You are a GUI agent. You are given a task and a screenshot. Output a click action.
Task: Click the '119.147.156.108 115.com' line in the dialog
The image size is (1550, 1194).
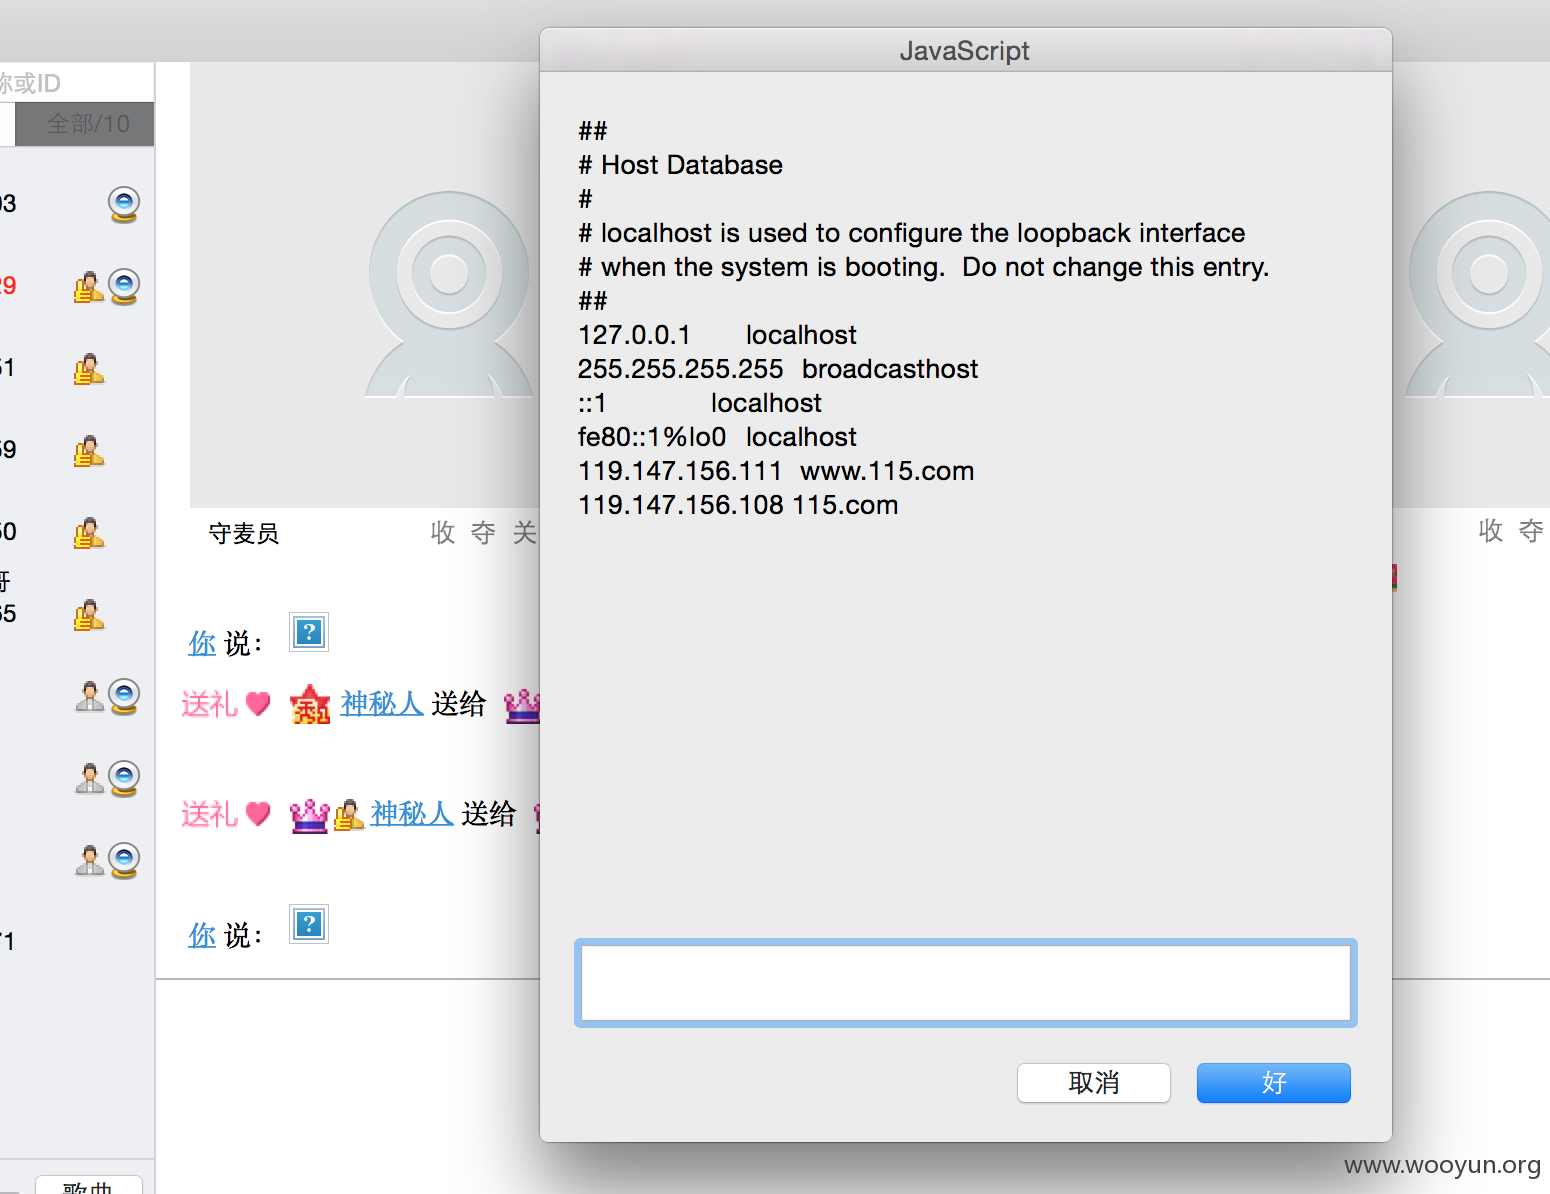[x=738, y=505]
